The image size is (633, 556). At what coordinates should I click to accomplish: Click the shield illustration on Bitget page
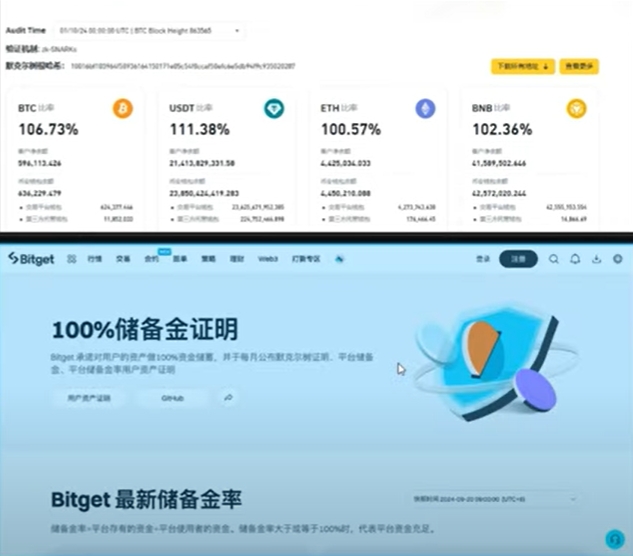(x=495, y=361)
